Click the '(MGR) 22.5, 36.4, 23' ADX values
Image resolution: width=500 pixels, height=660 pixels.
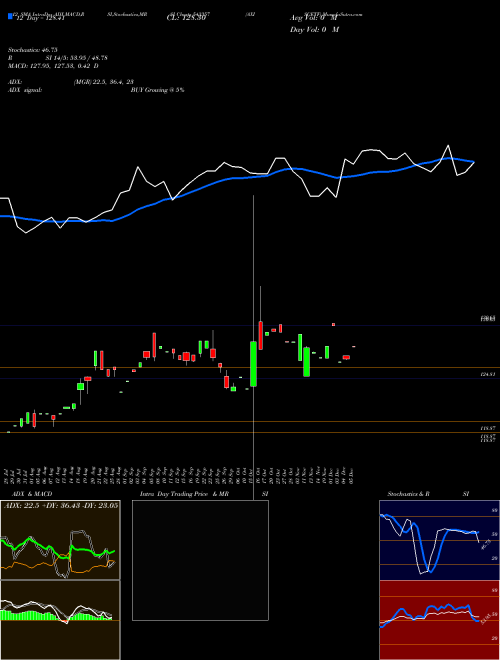click(104, 82)
